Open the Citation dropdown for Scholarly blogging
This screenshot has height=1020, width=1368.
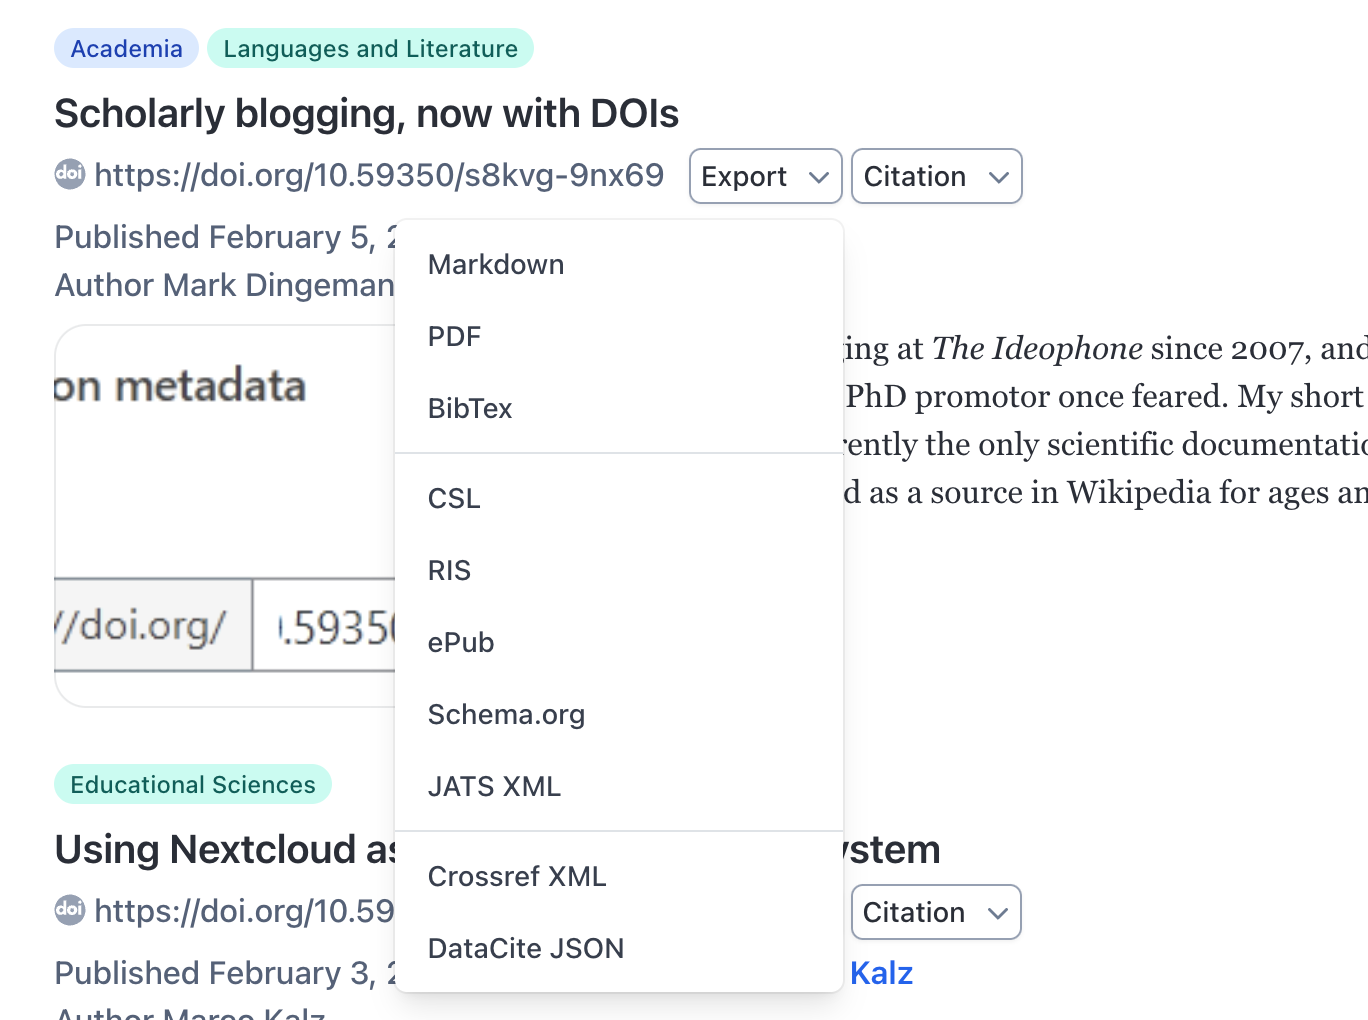[936, 177]
